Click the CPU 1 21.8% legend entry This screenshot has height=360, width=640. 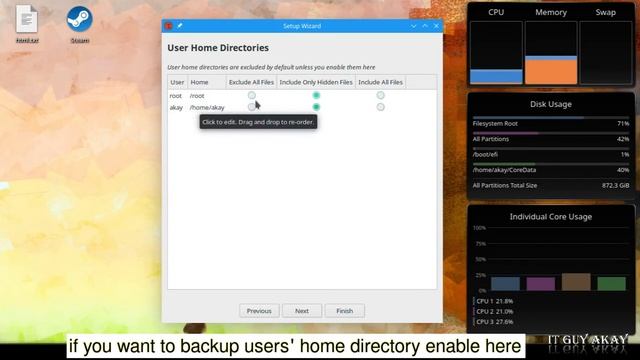[x=494, y=301]
